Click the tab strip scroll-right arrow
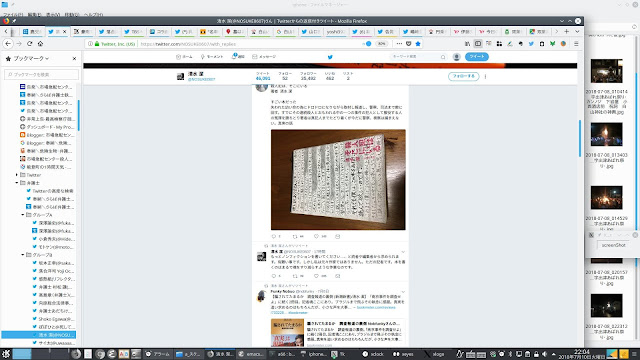 pos(556,31)
